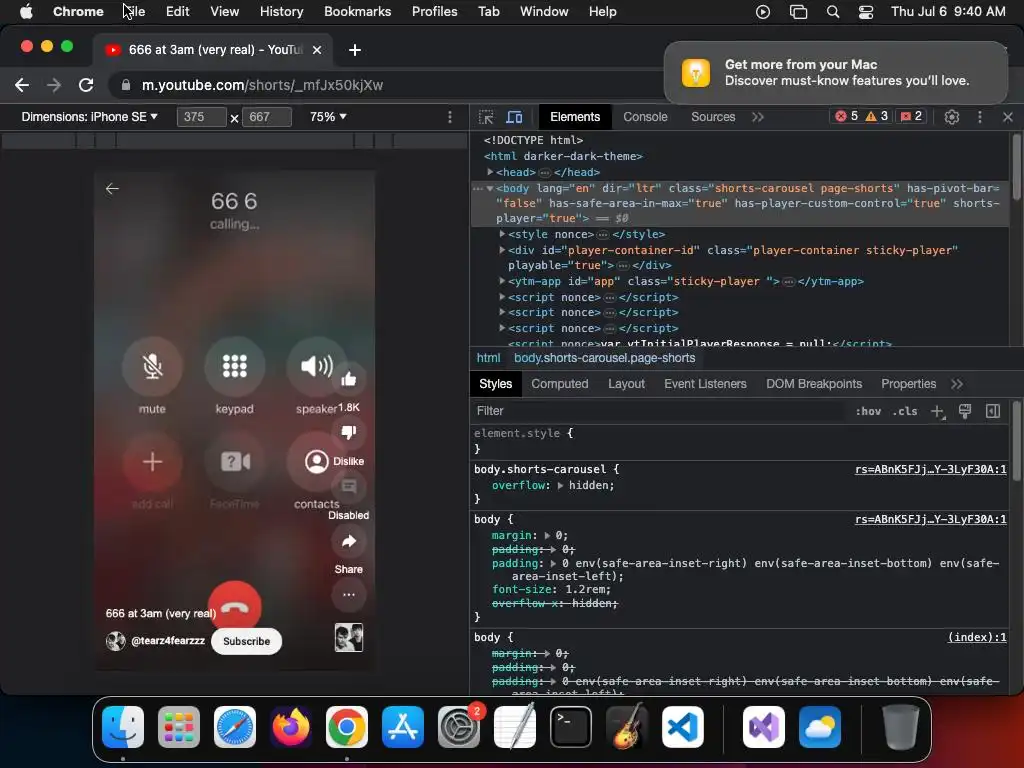Expand the head element node
Image resolution: width=1024 pixels, height=768 pixels.
490,172
